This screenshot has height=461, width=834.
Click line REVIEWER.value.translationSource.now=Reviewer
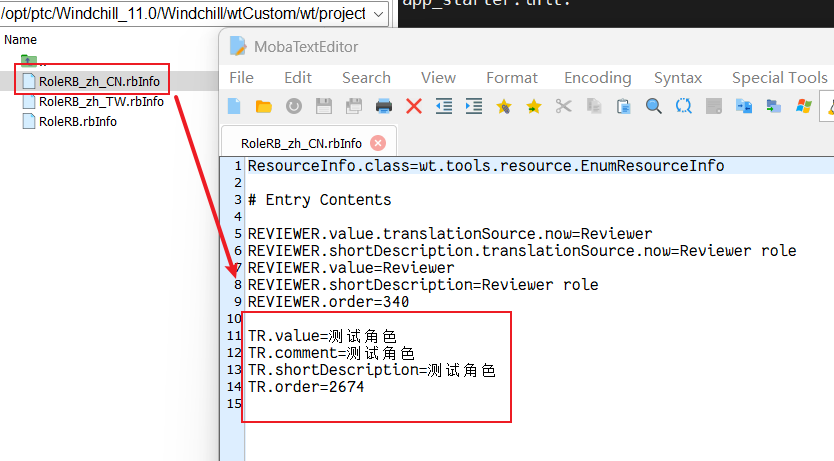(449, 234)
